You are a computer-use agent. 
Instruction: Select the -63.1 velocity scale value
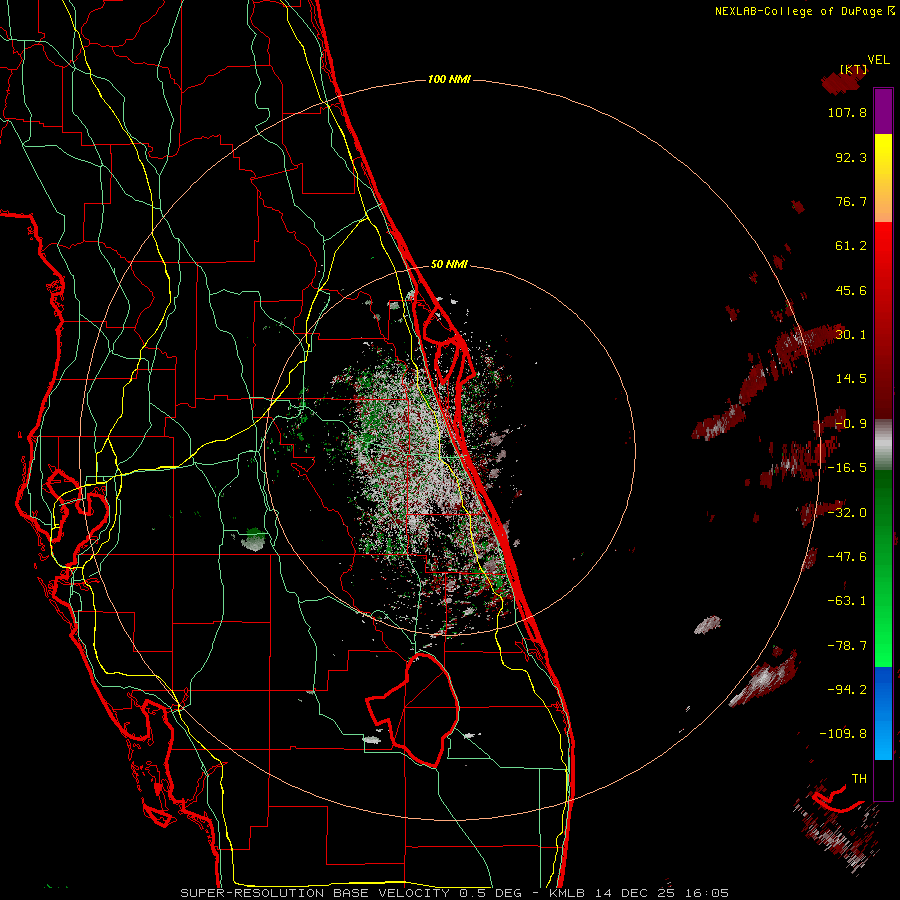(847, 600)
